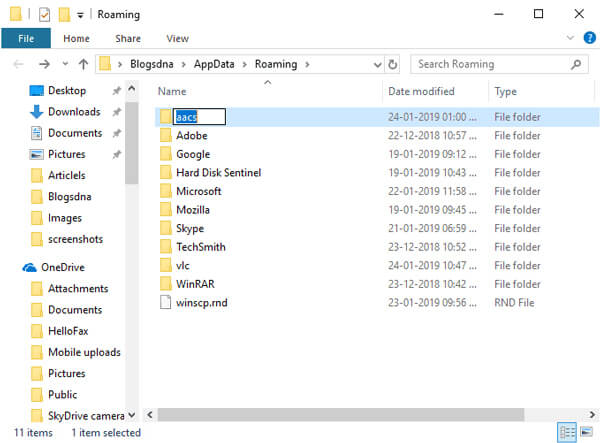Click the Refresh button in address bar

coord(392,64)
